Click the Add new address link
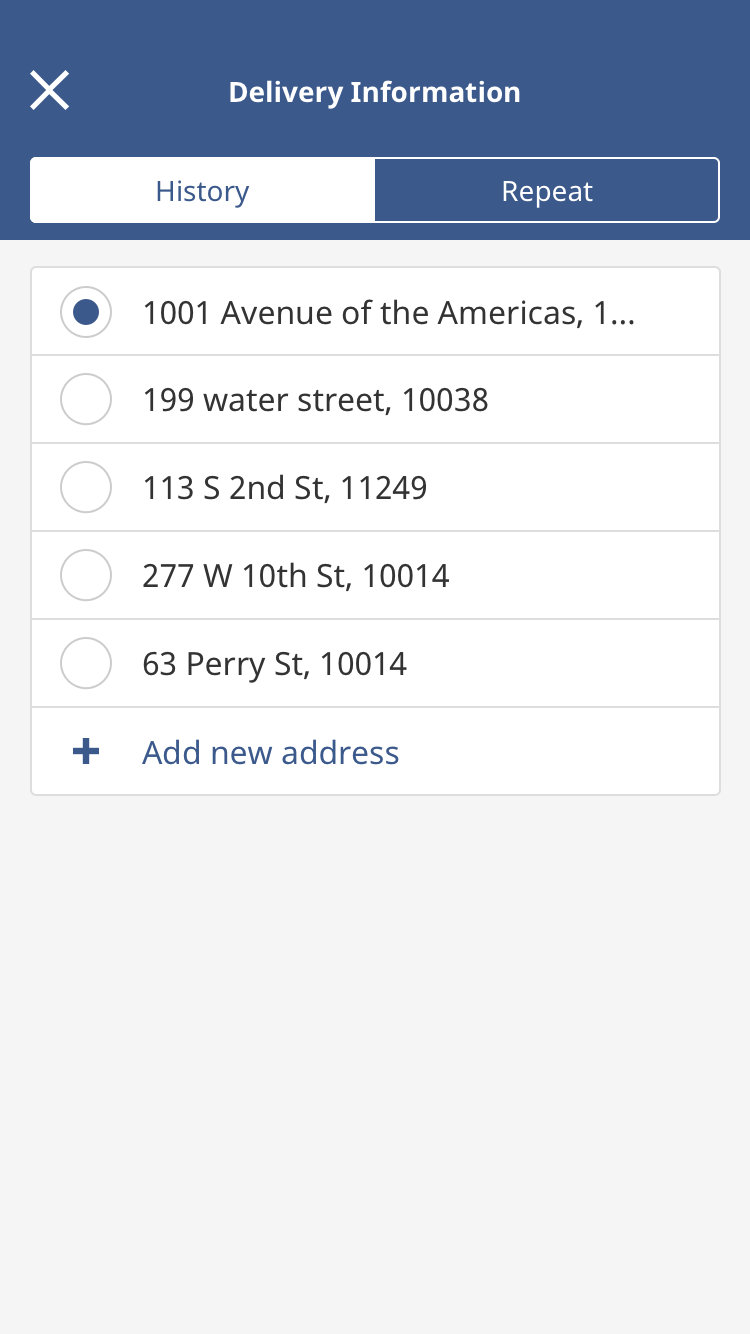The width and height of the screenshot is (750, 1334). (270, 752)
